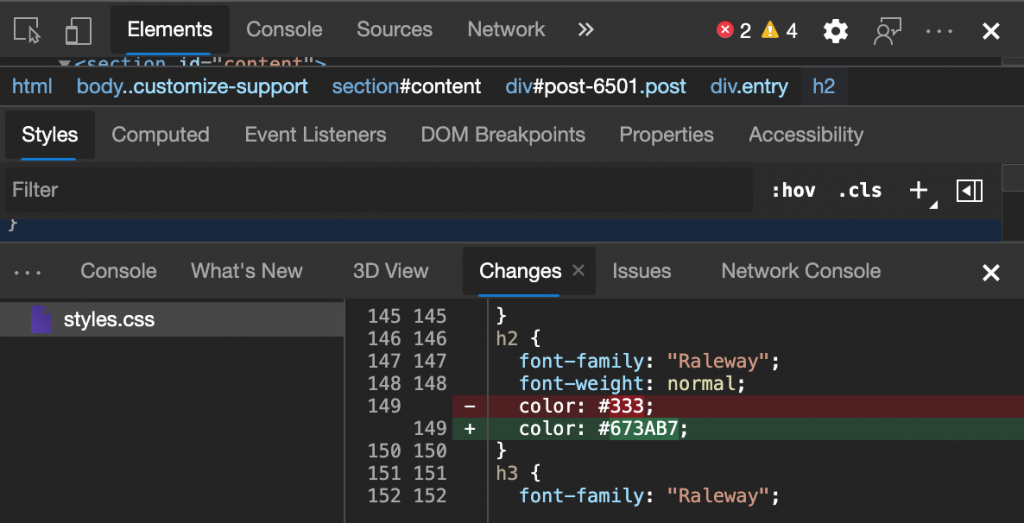Open the Event Listeners tab
The image size is (1024, 523).
[x=315, y=135]
